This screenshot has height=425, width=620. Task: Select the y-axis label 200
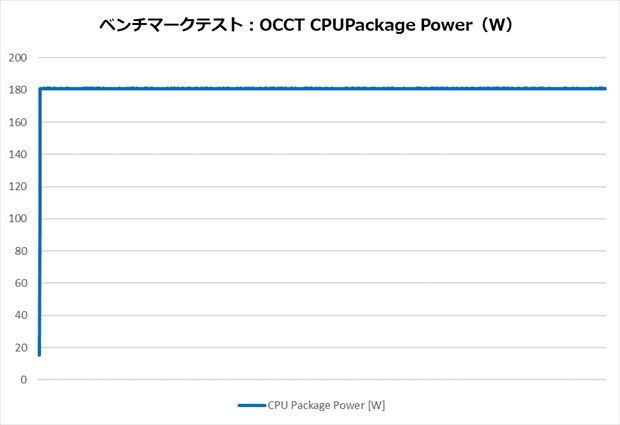18,58
